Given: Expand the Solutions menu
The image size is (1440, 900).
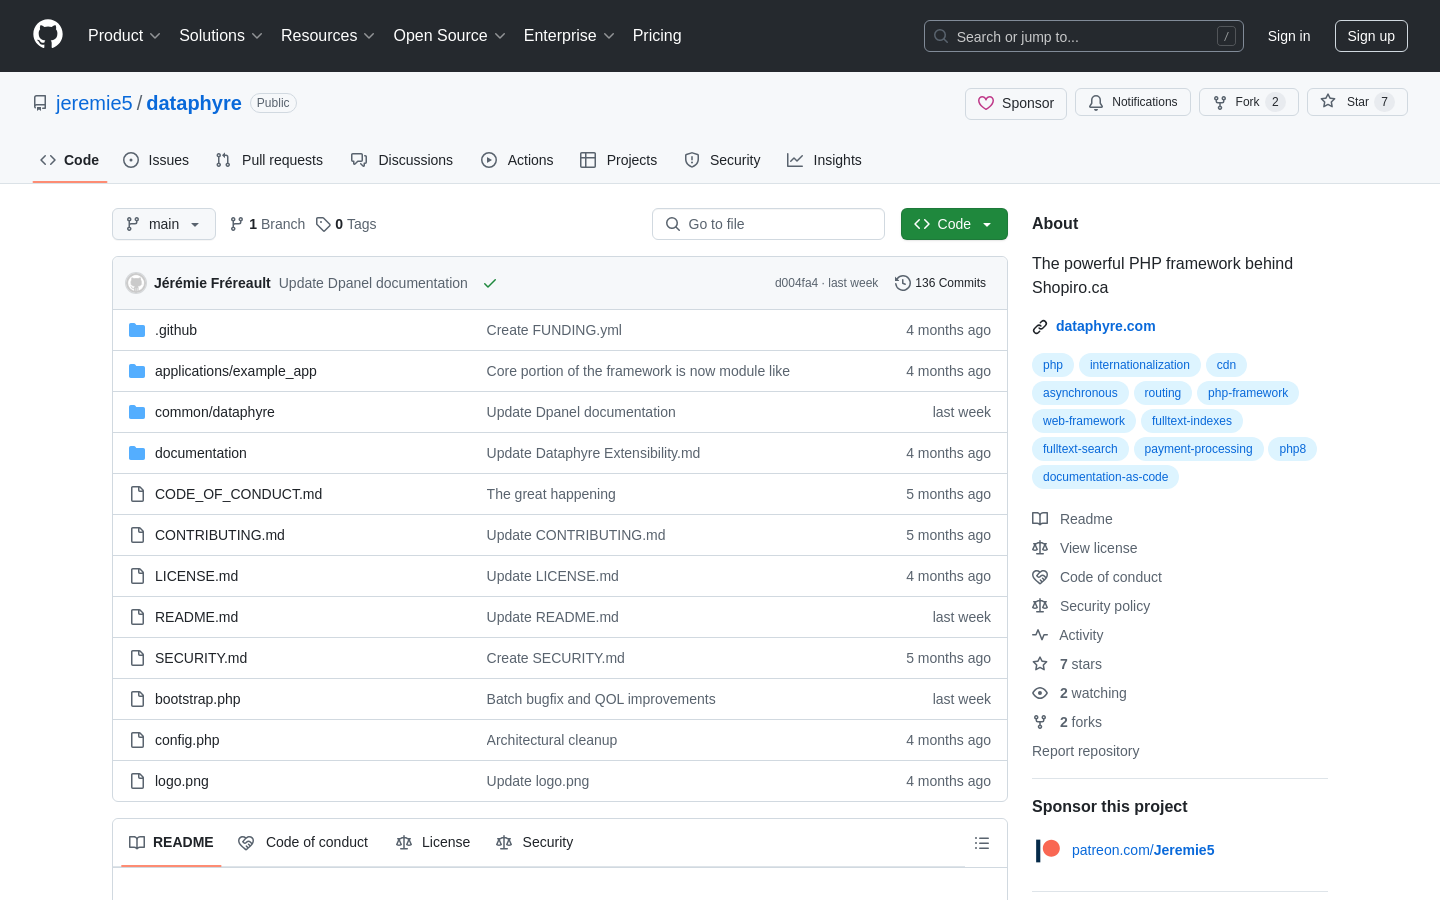Looking at the screenshot, I should (220, 35).
